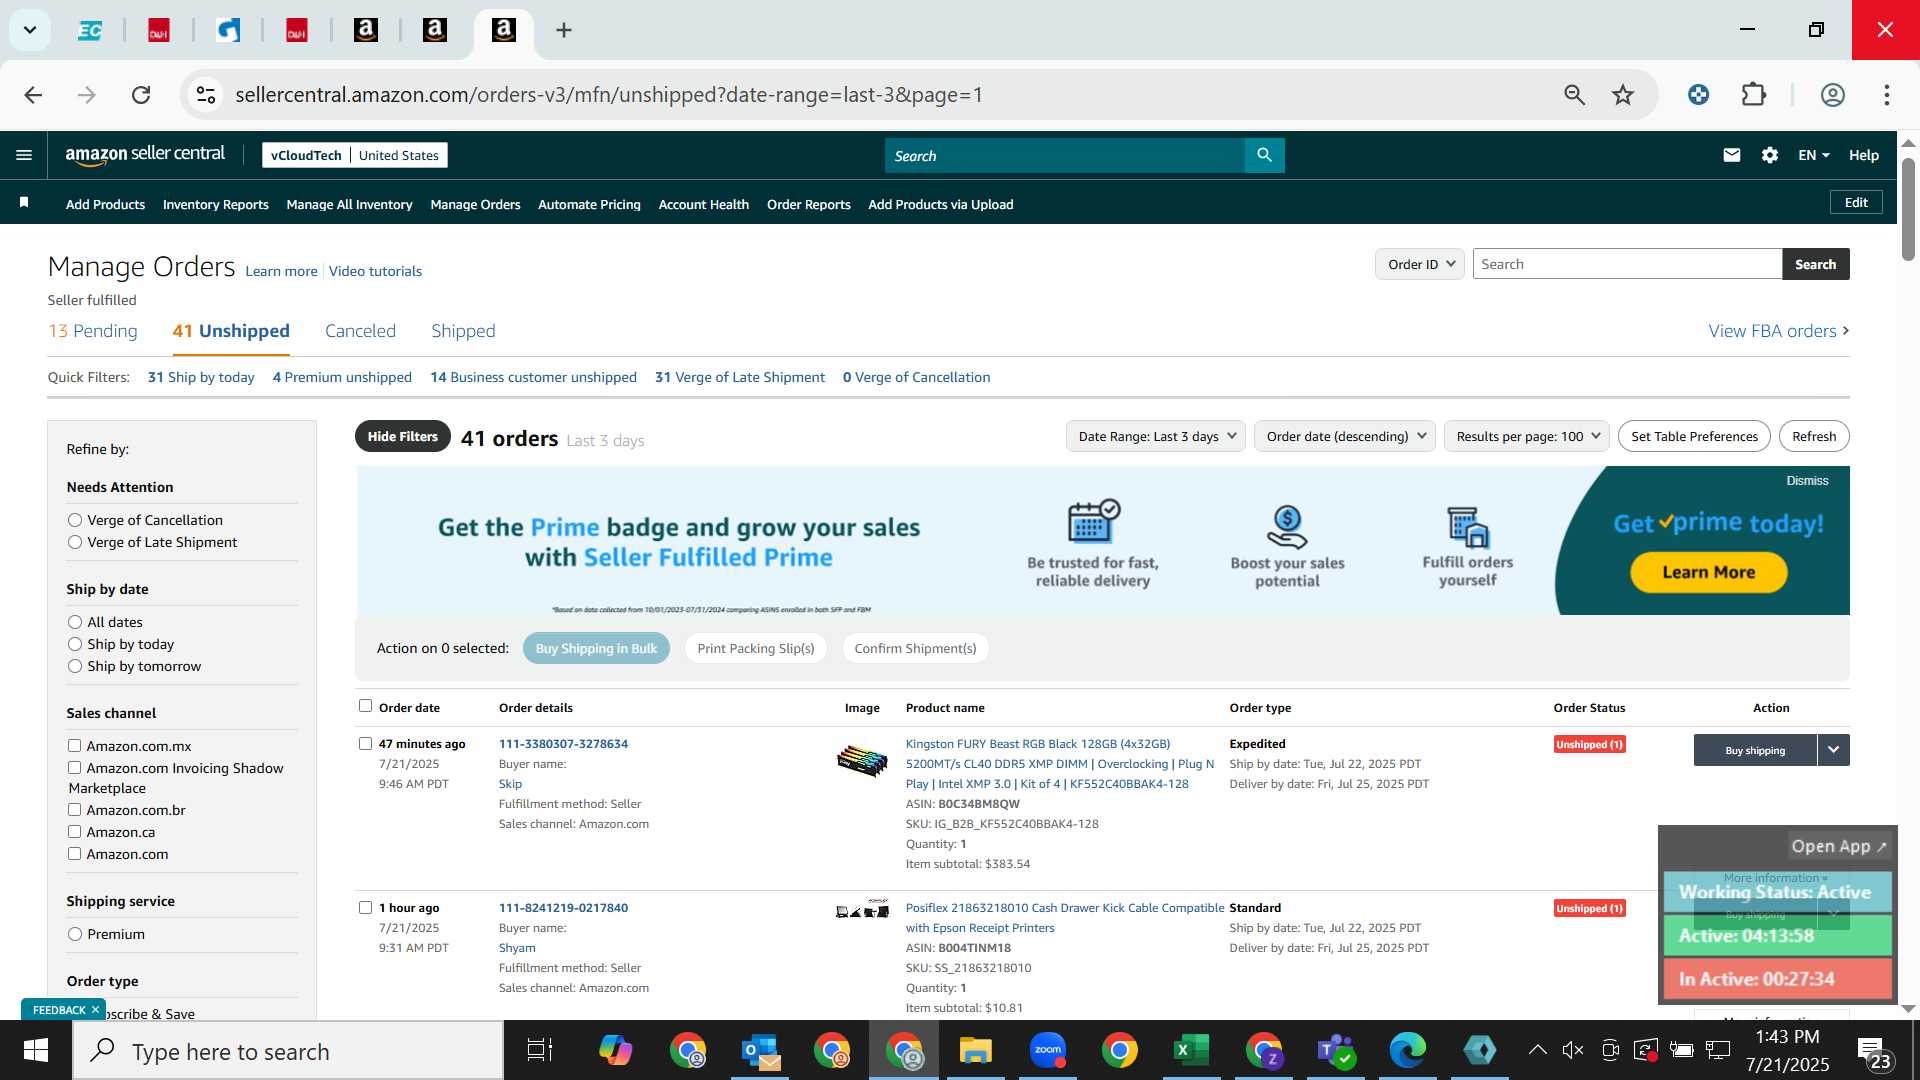Image resolution: width=1920 pixels, height=1080 pixels.
Task: Click Set Table Preferences button
Action: click(1694, 436)
